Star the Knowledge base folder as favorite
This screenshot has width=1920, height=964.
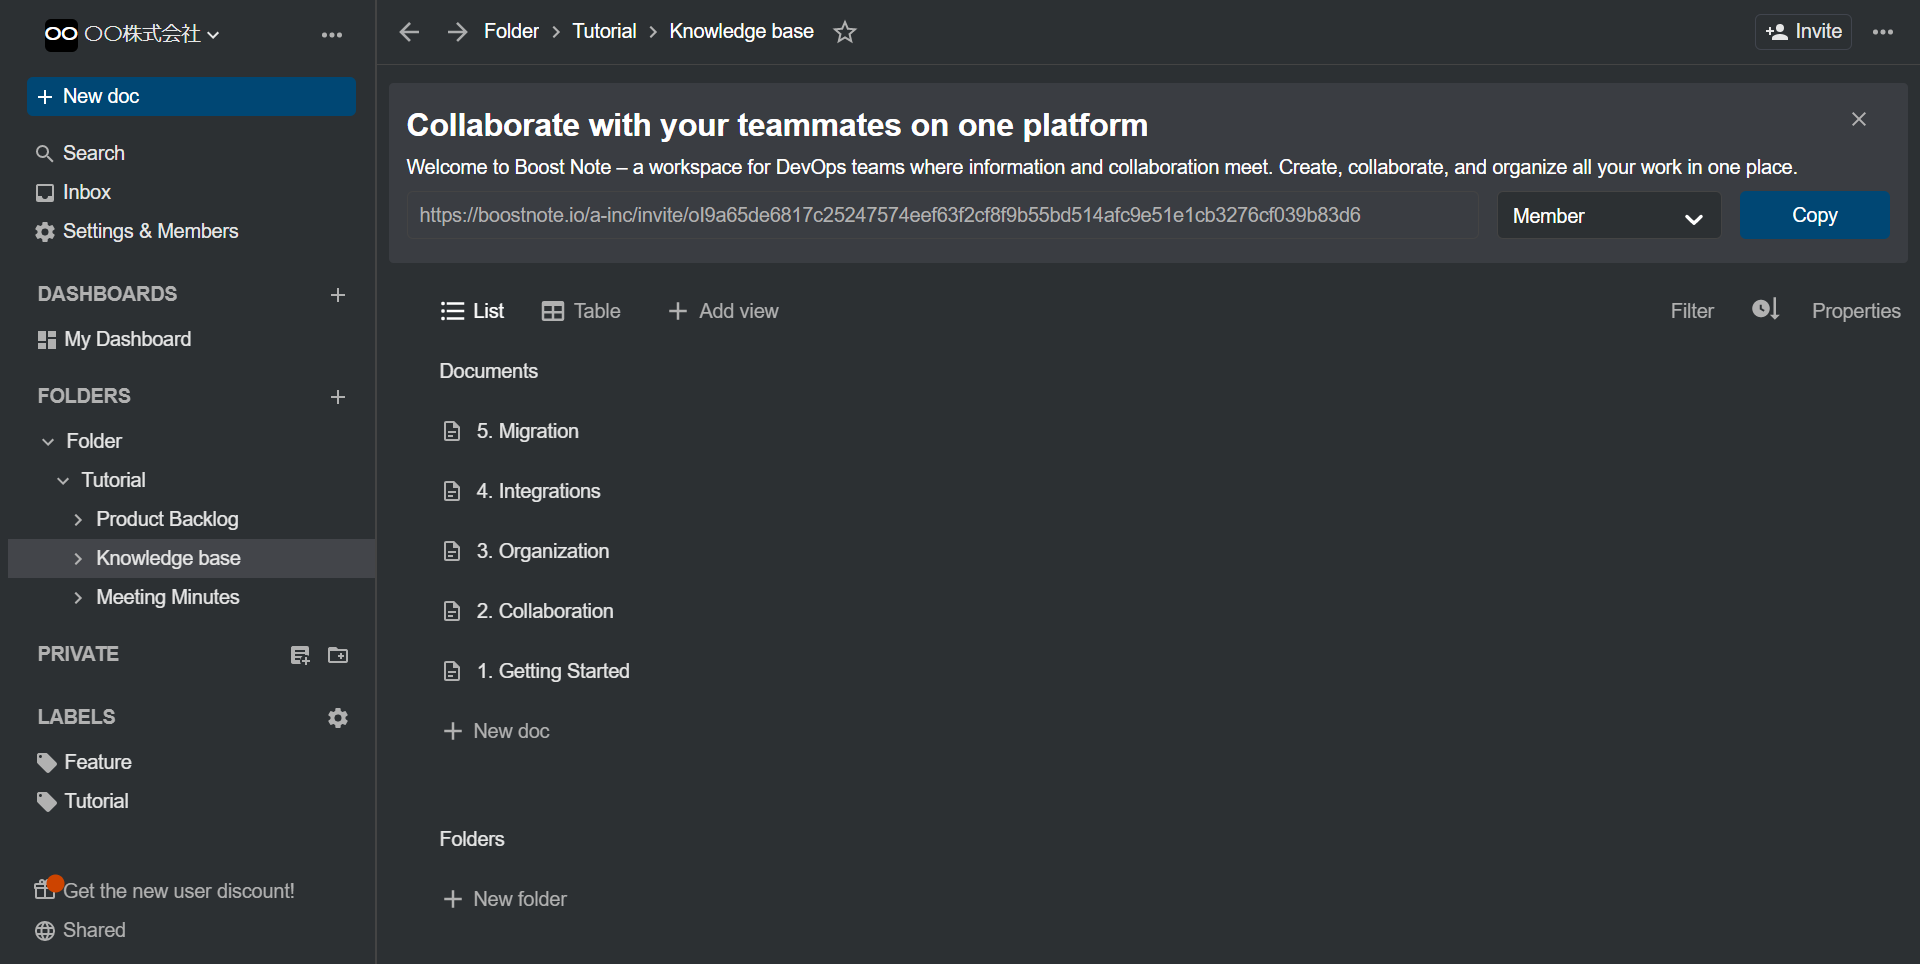pyautogui.click(x=845, y=32)
